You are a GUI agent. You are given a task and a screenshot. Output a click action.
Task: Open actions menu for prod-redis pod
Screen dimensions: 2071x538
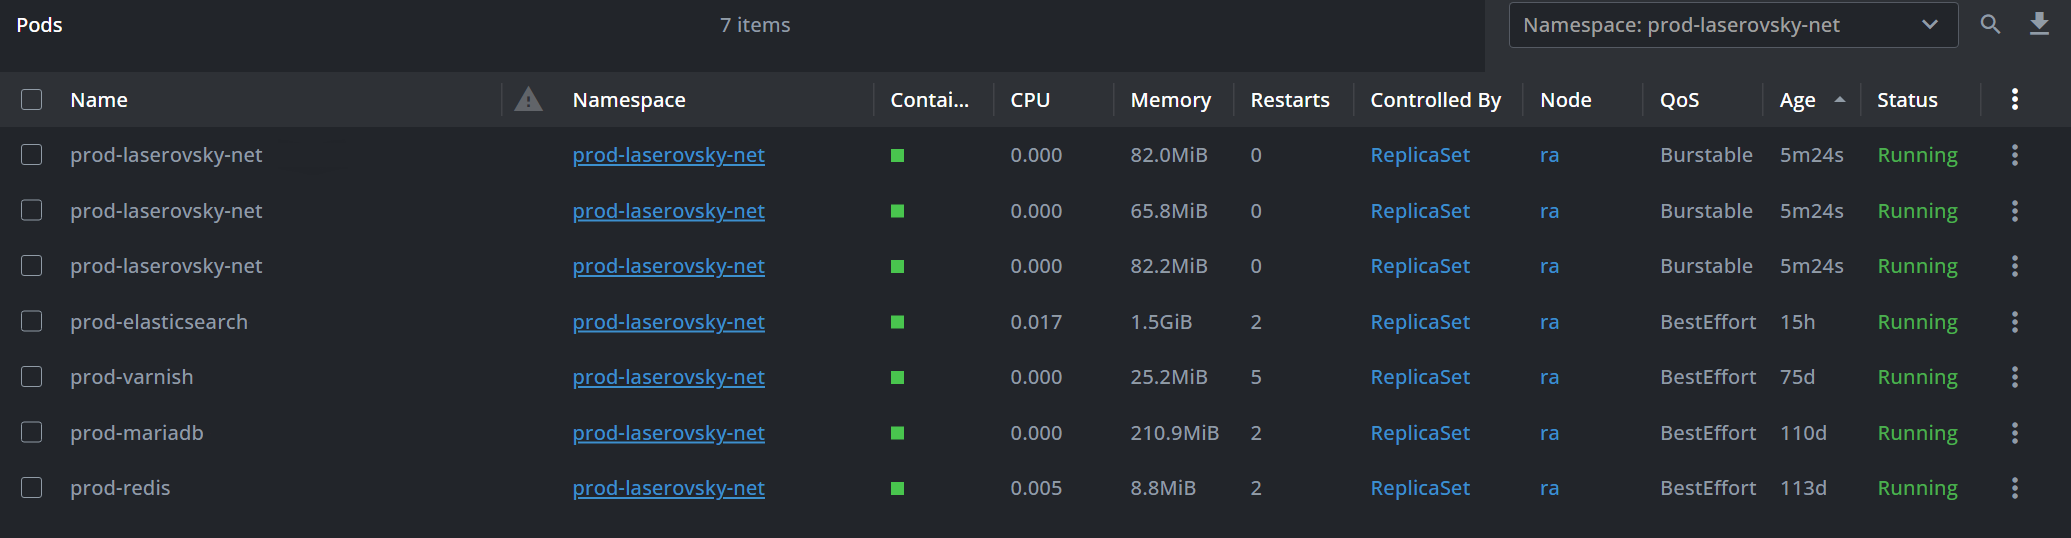tap(2014, 488)
